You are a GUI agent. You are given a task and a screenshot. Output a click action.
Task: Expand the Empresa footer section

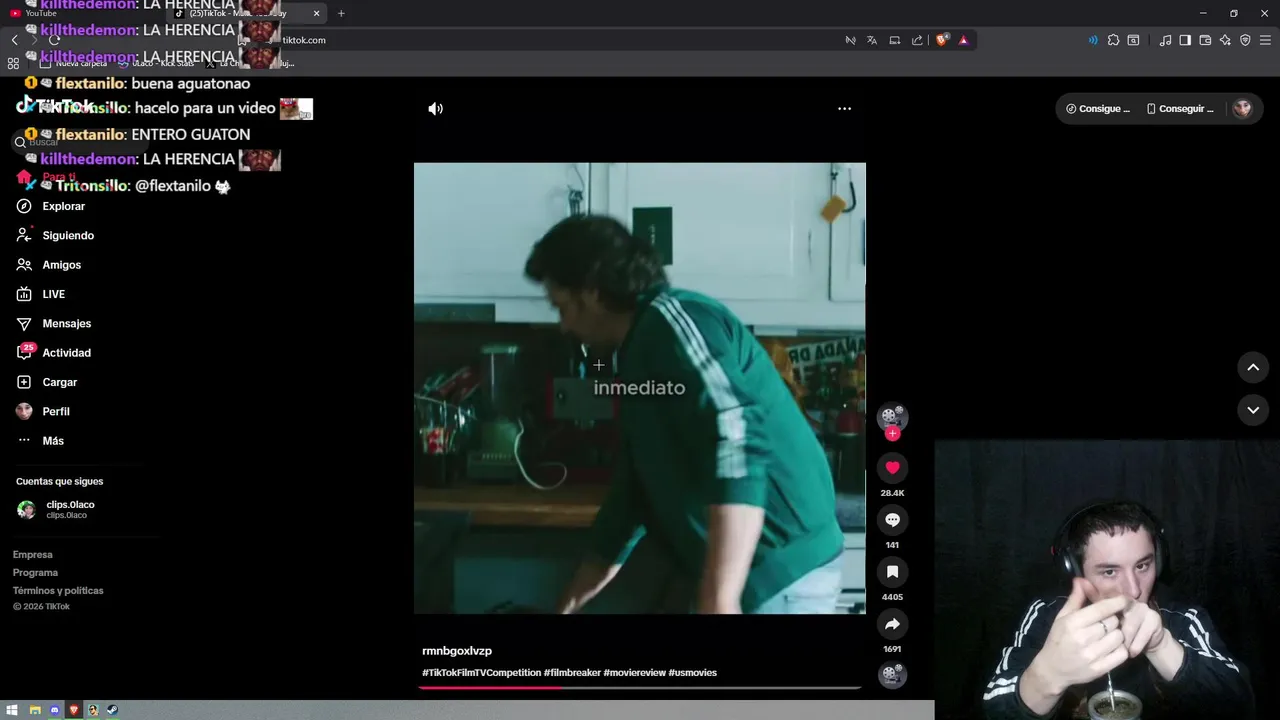pos(33,555)
